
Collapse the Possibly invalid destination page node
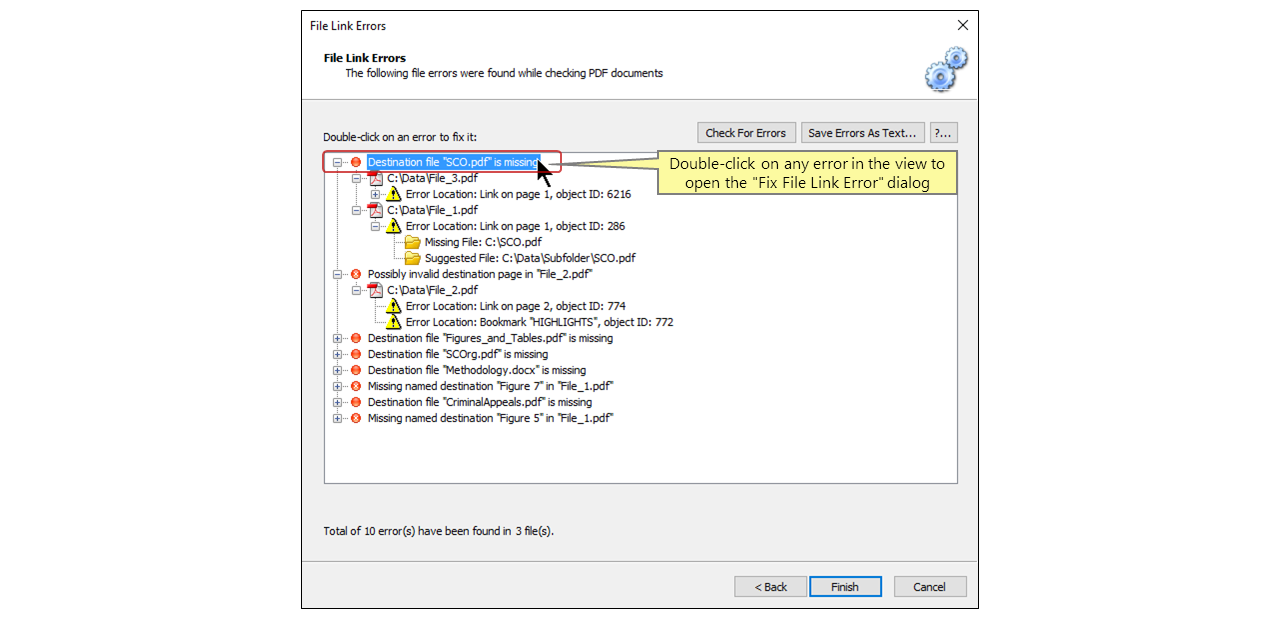(x=338, y=274)
